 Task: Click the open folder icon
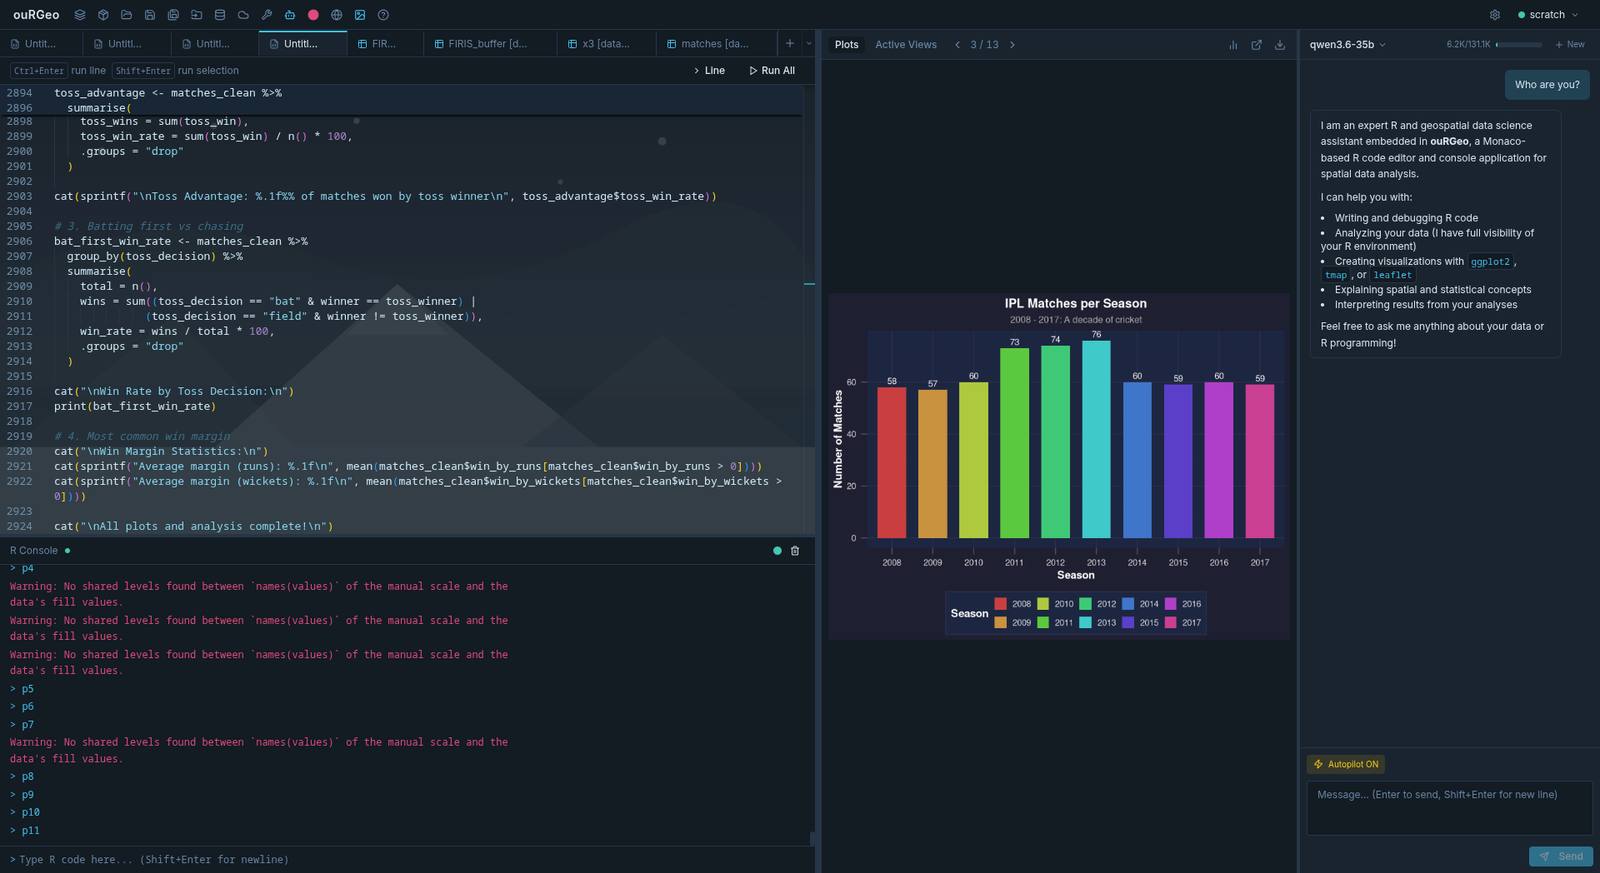click(x=126, y=15)
